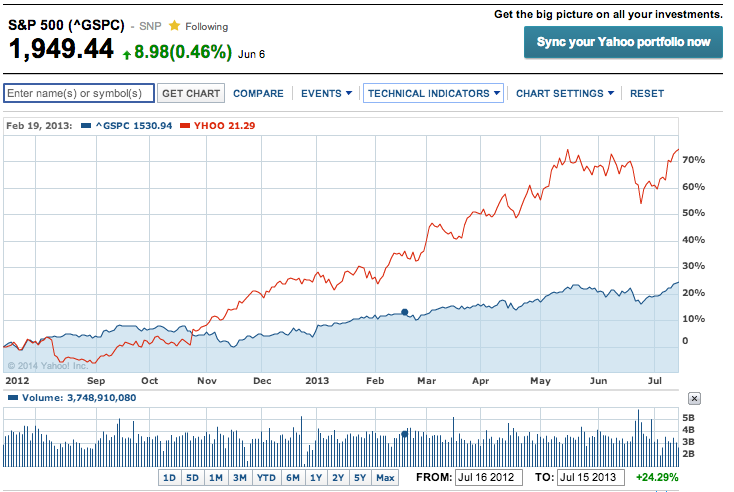This screenshot has height=492, width=734.
Task: Click the 8.98(0.46%) gain text
Action: 183,52
